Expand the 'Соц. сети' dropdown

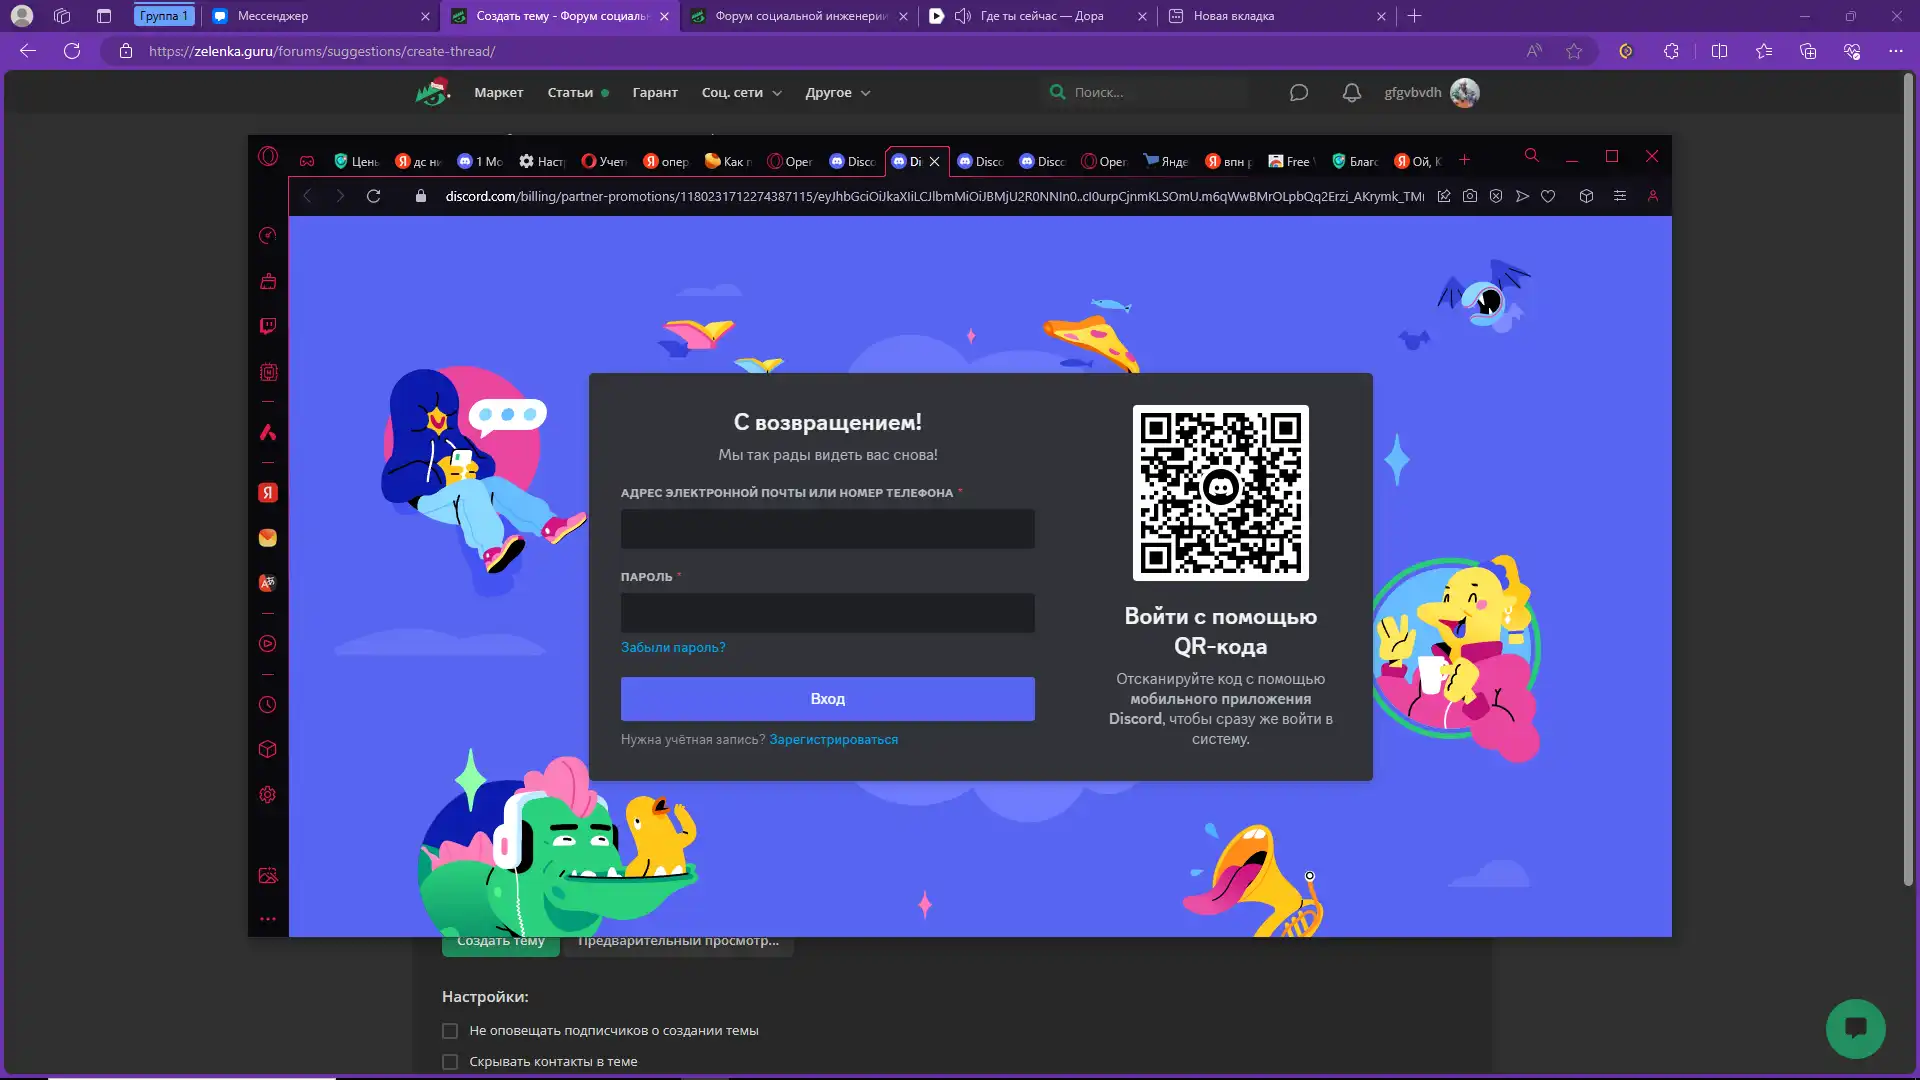coord(741,92)
